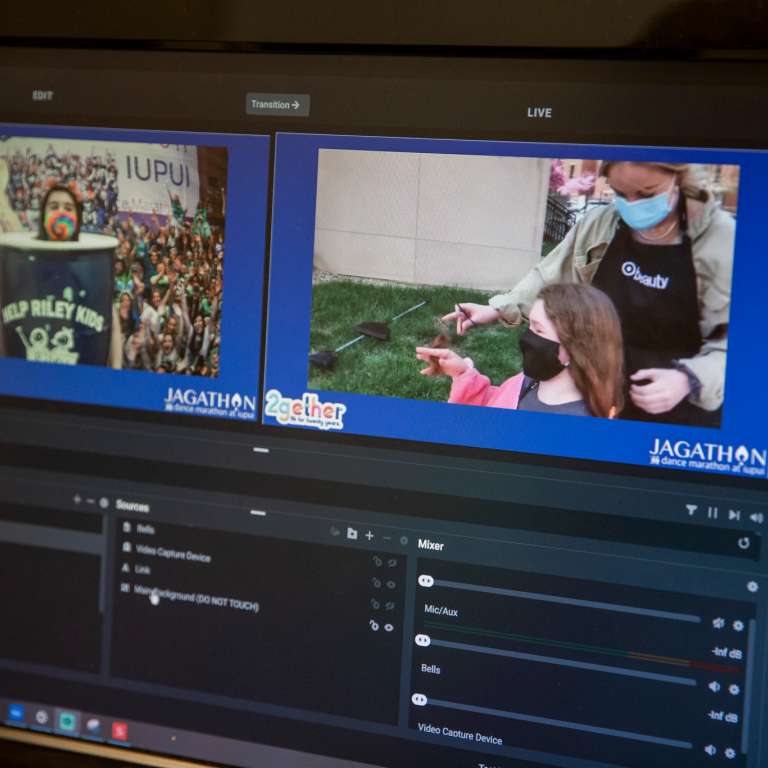Image resolution: width=768 pixels, height=768 pixels.
Task: Open the blue taskbar app icon
Action: [16, 713]
